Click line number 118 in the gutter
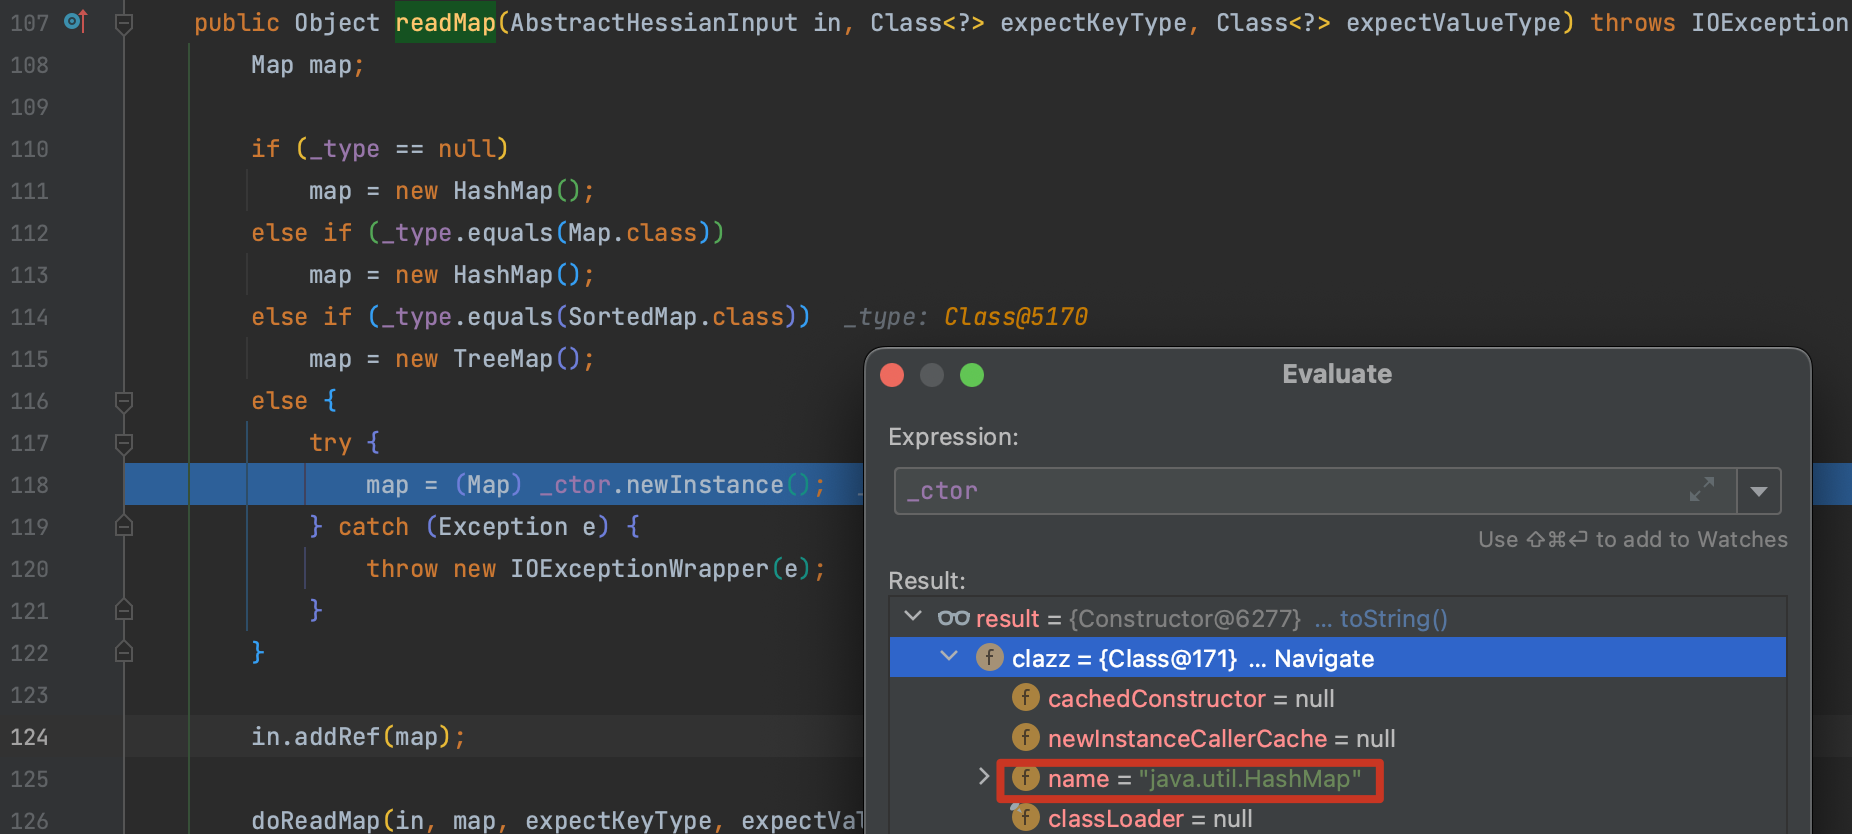The height and width of the screenshot is (834, 1852). click(29, 485)
